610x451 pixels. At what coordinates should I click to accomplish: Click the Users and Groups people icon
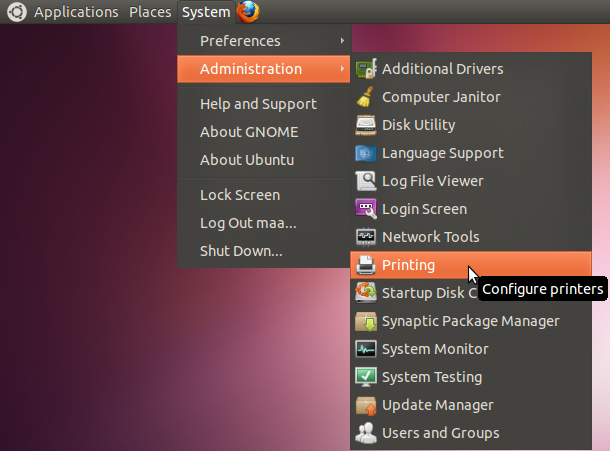[x=366, y=433]
